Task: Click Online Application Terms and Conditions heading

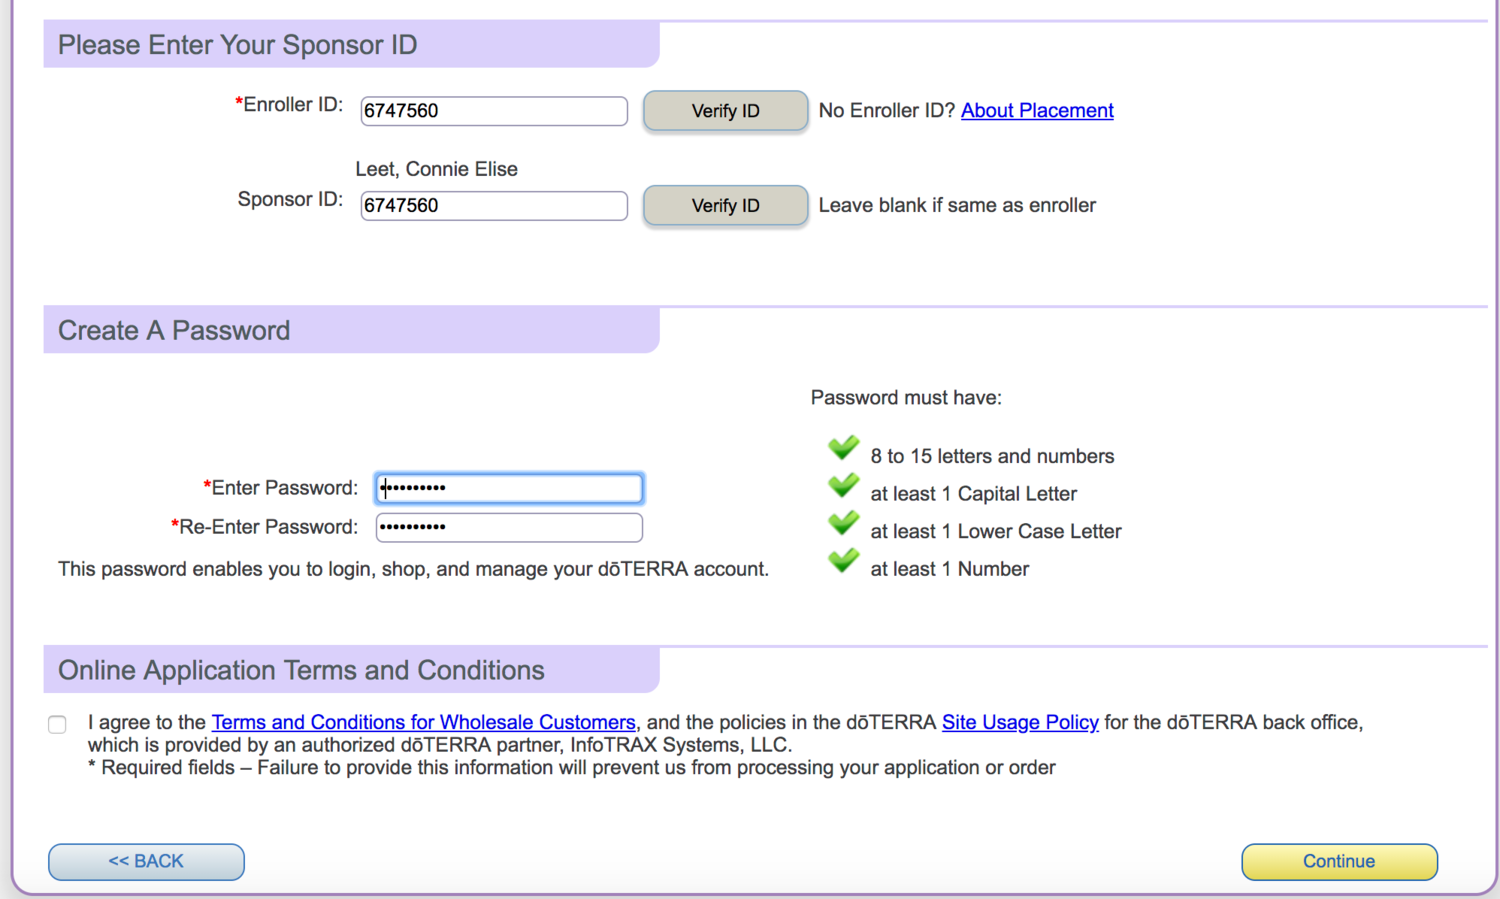Action: (301, 670)
